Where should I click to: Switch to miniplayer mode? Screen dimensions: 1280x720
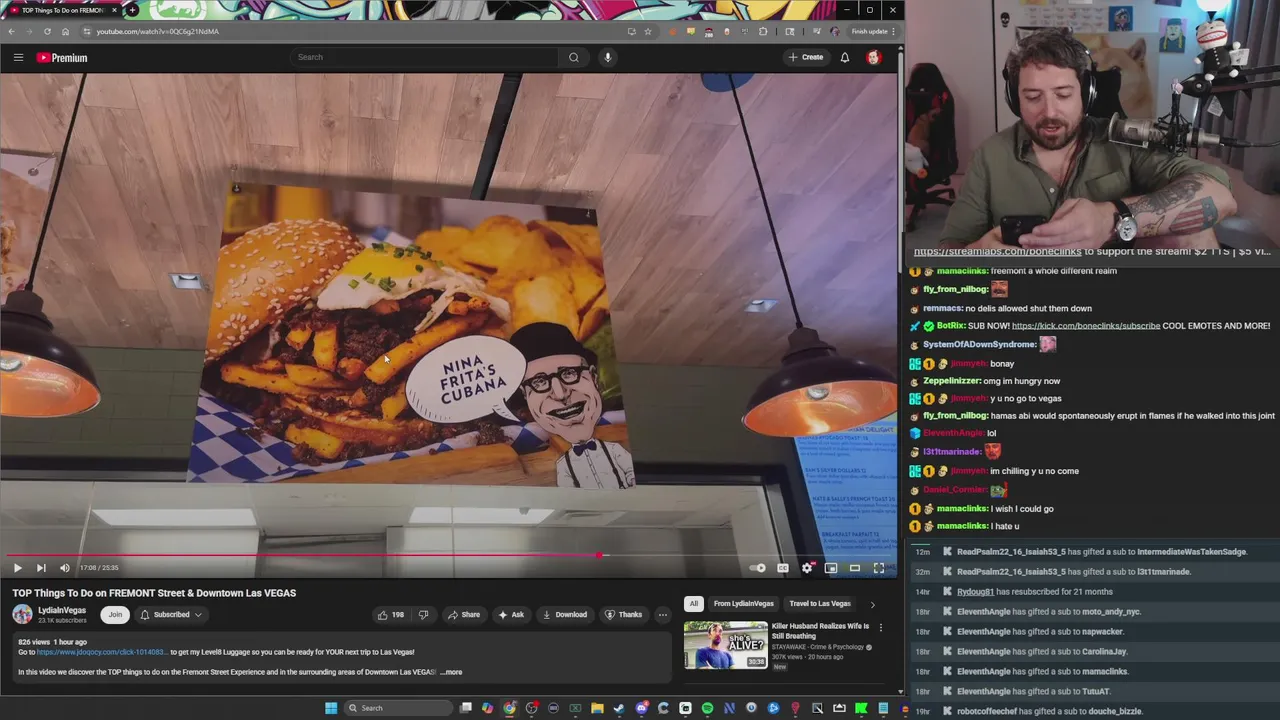click(831, 568)
